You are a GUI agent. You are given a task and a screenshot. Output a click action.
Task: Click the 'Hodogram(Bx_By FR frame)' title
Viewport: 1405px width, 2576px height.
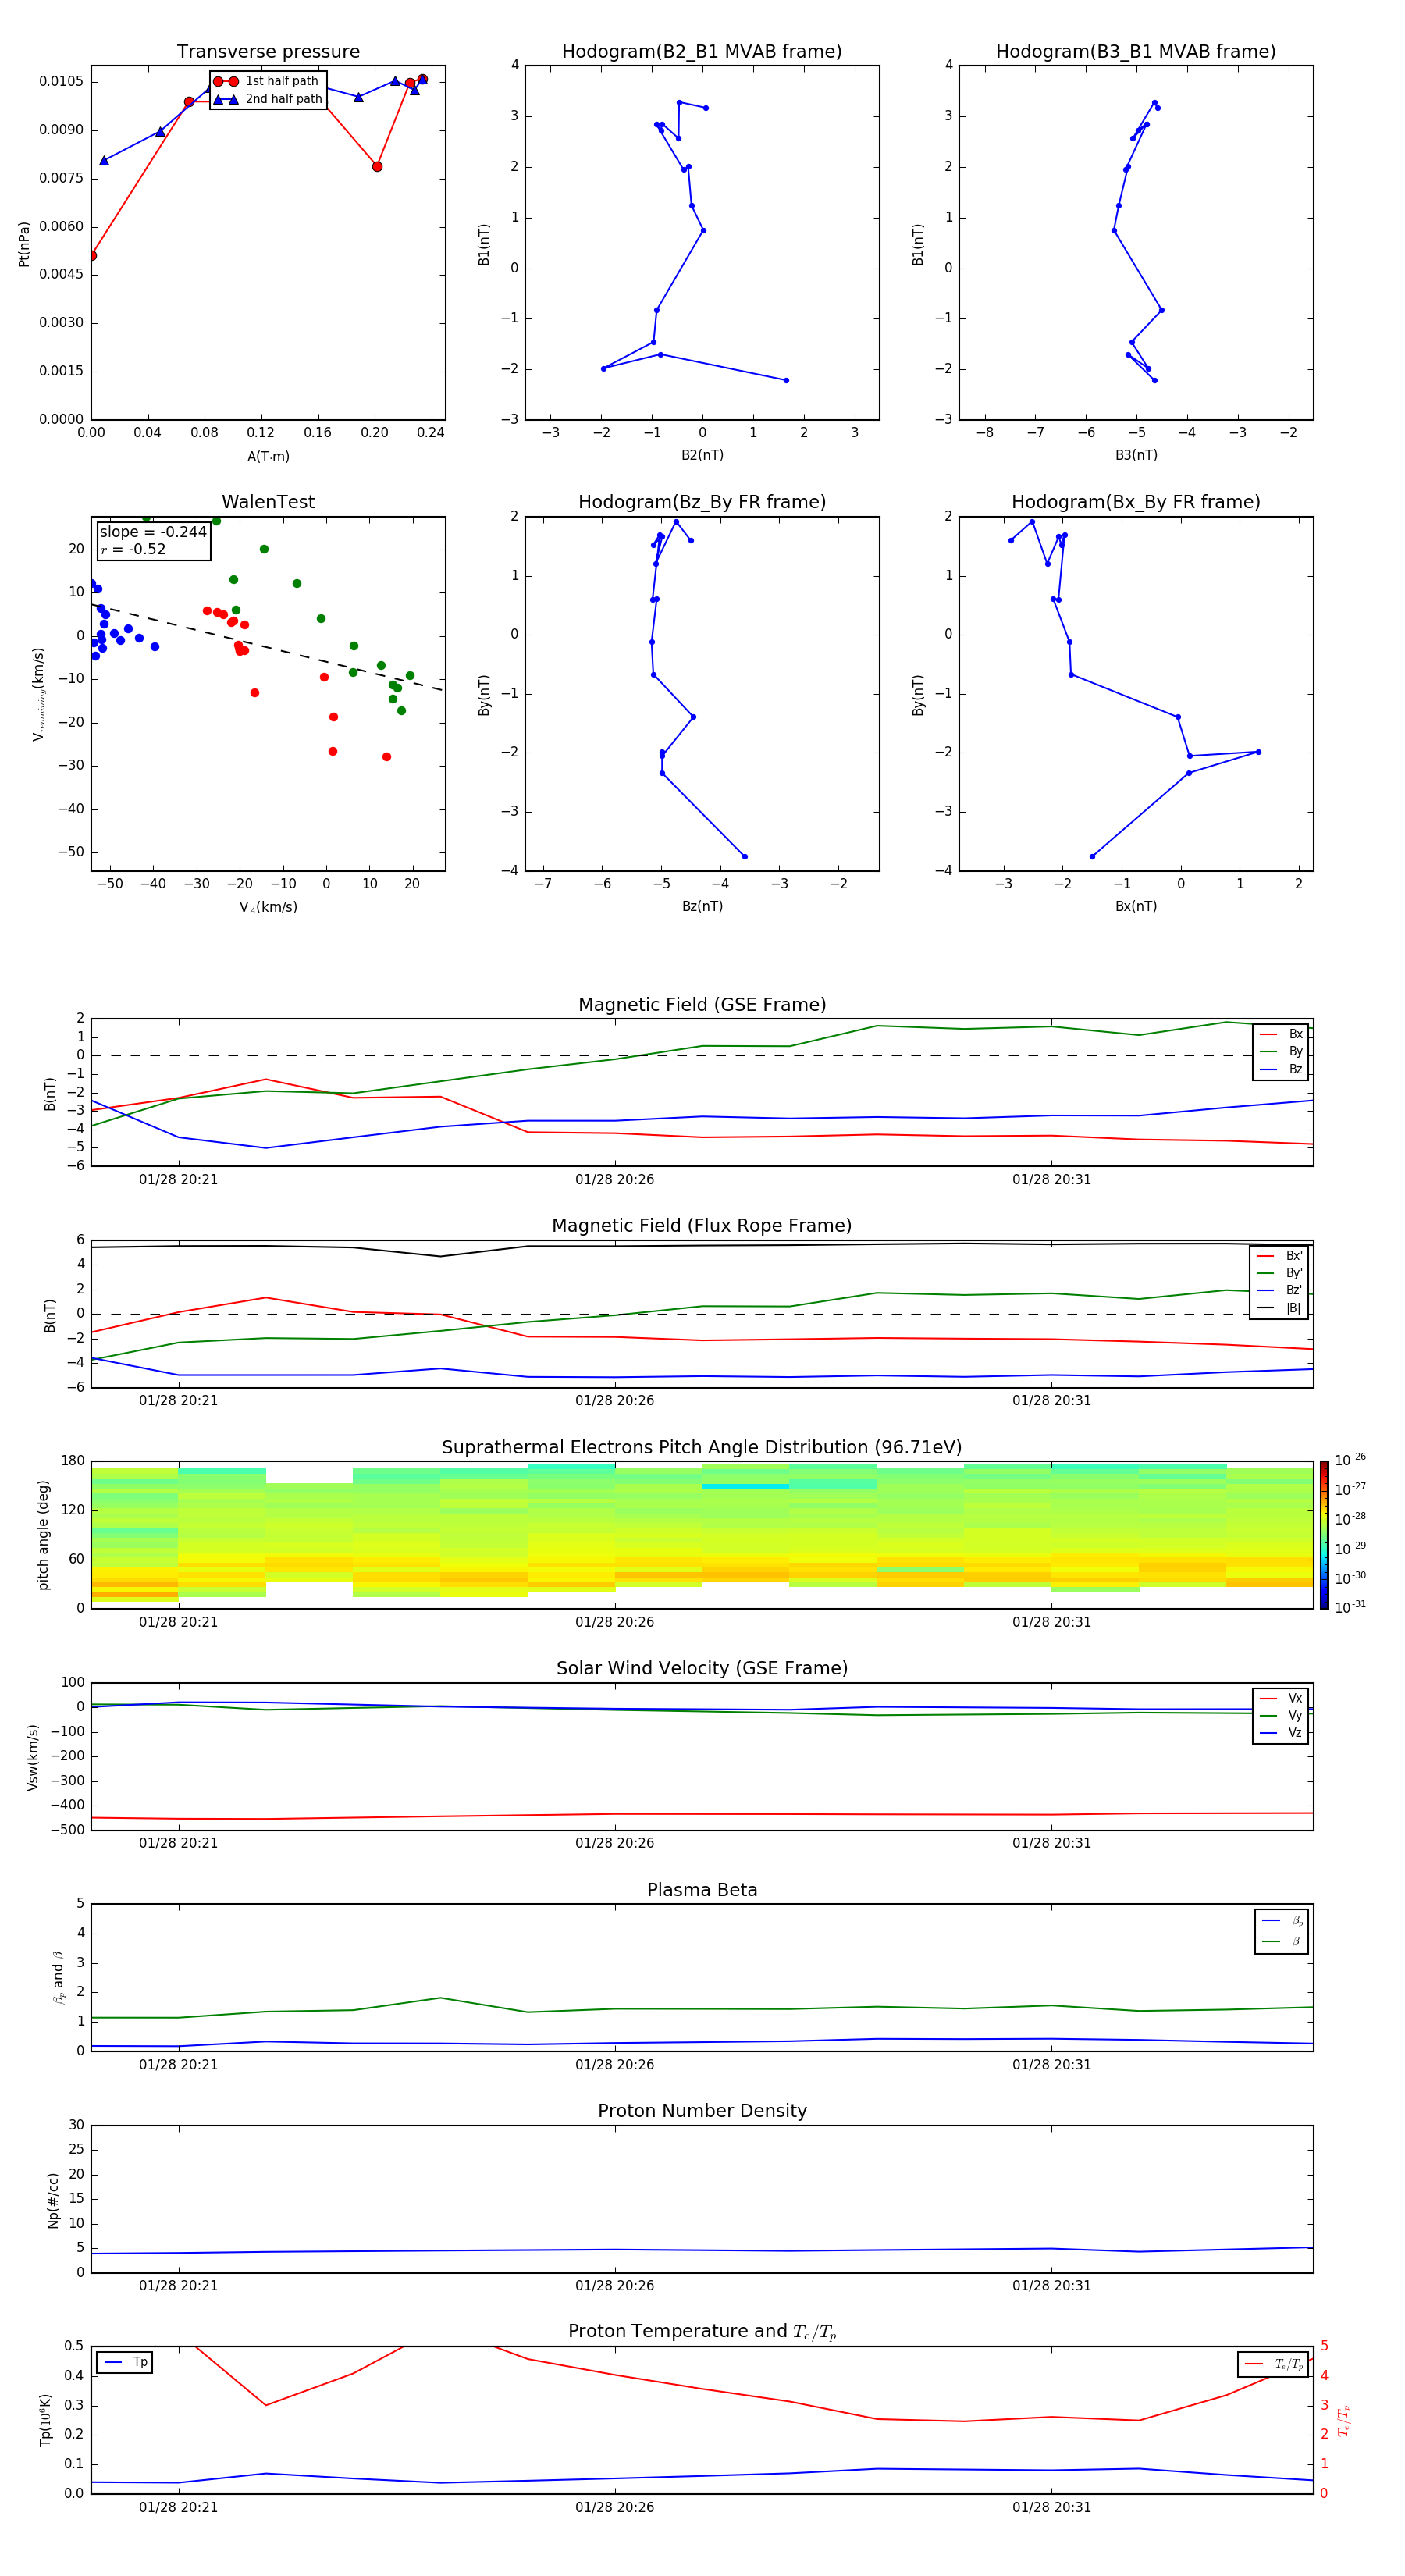[1136, 502]
